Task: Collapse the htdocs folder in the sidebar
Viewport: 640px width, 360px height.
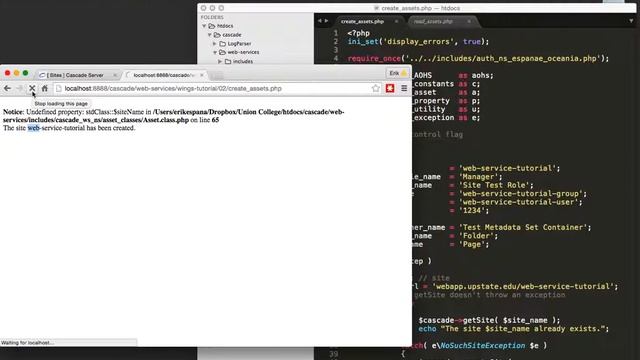Action: click(x=204, y=26)
